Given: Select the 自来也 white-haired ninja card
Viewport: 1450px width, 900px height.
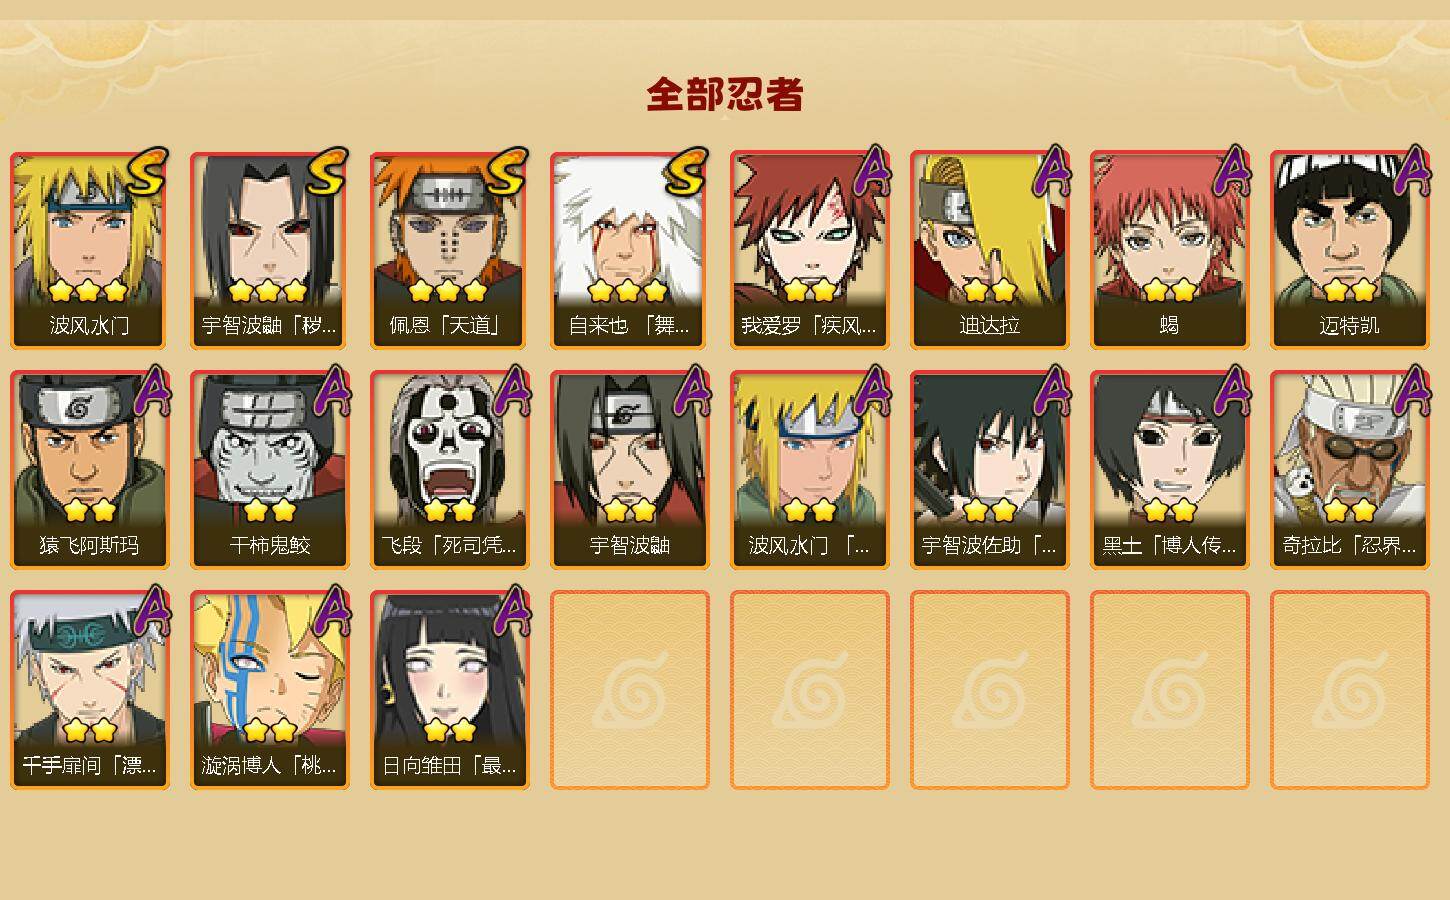Looking at the screenshot, I should pos(630,250).
